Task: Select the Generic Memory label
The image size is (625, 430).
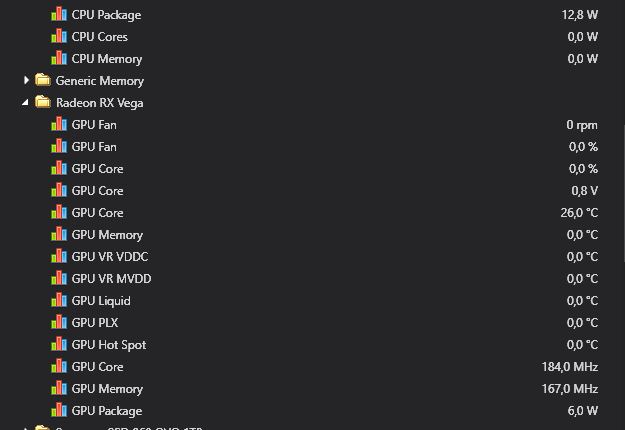Action: pyautogui.click(x=99, y=81)
